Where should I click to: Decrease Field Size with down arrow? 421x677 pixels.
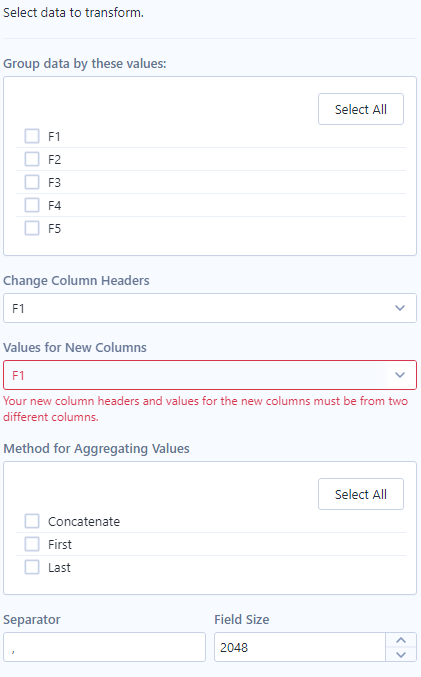pyautogui.click(x=401, y=655)
